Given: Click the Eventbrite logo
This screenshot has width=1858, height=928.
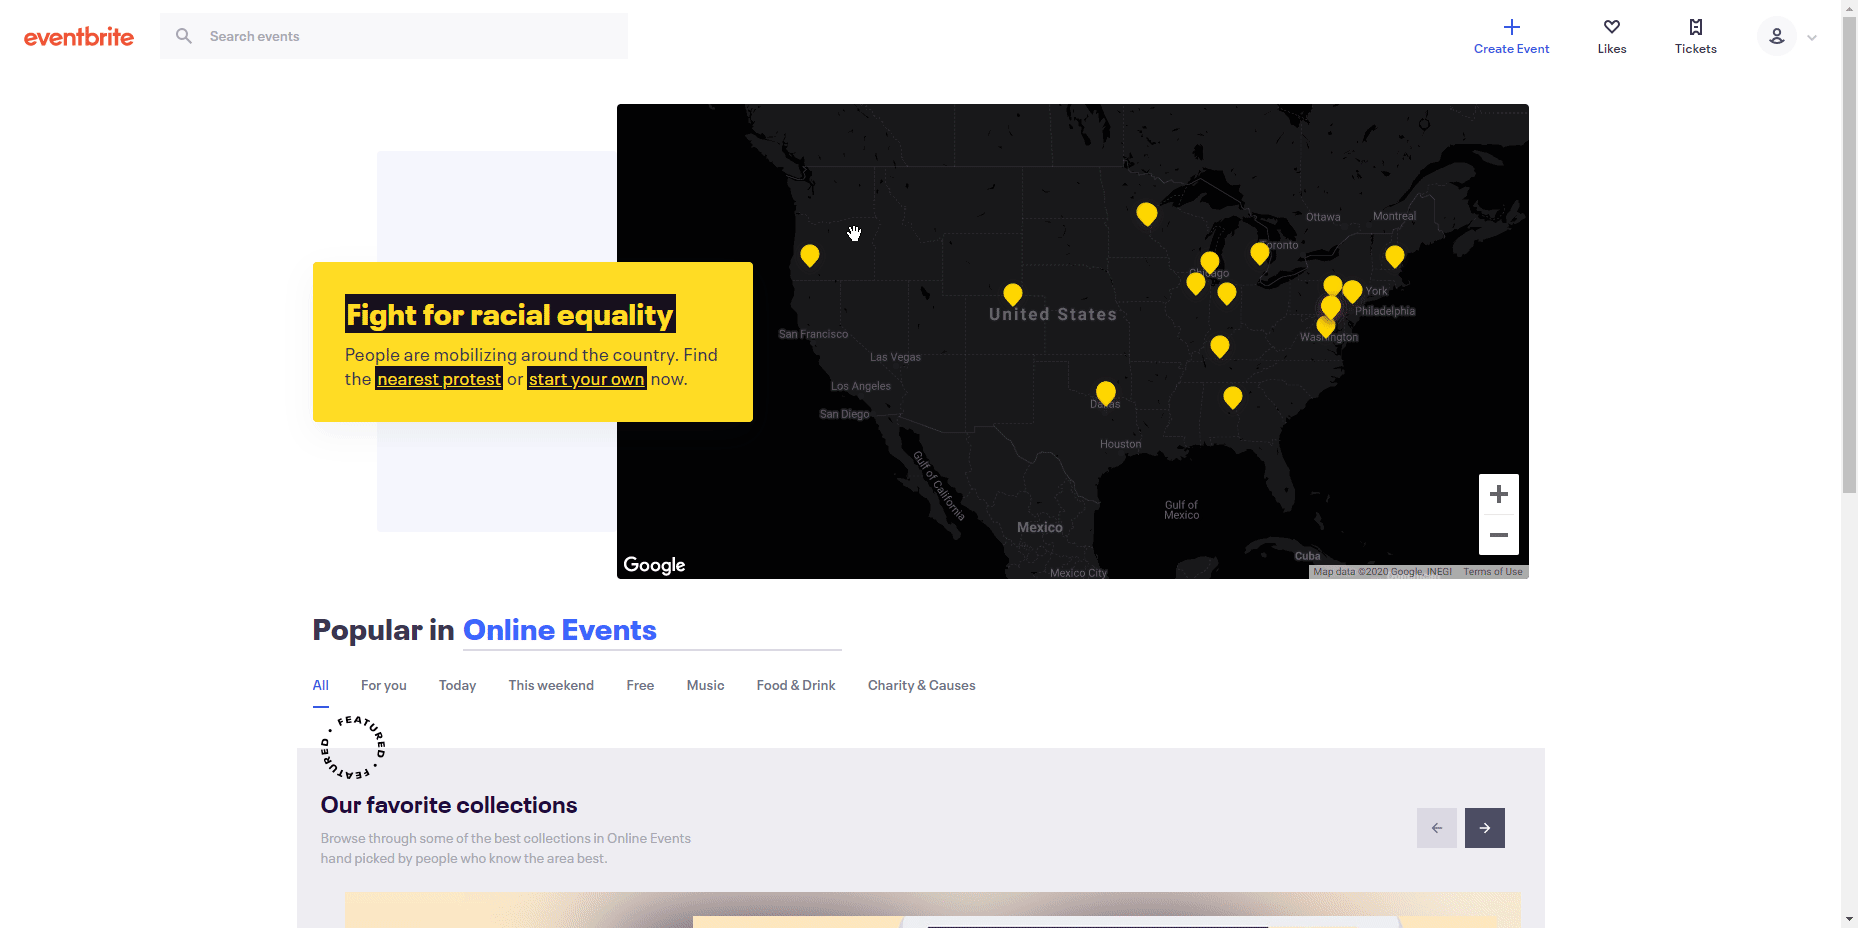Looking at the screenshot, I should tap(79, 37).
